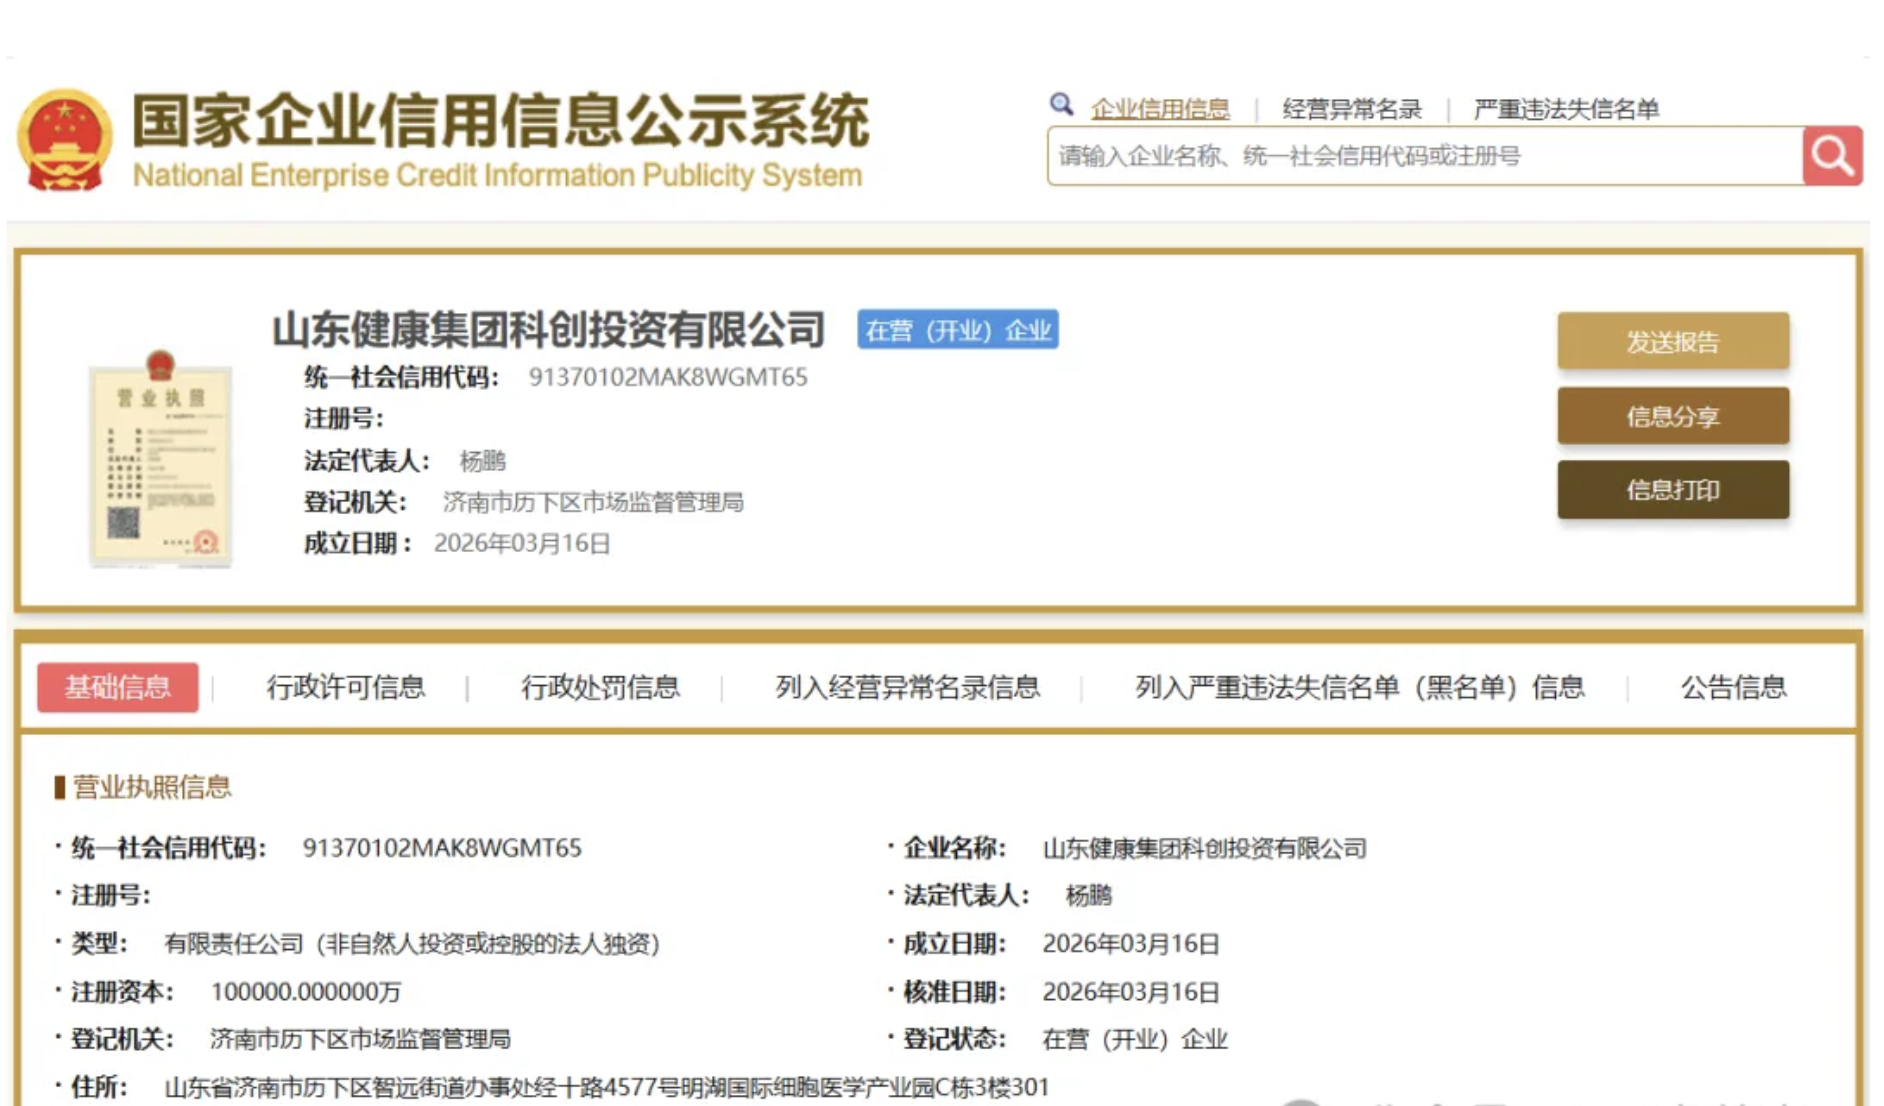1884x1106 pixels.
Task: Switch to the 基础信息 tab
Action: [118, 687]
